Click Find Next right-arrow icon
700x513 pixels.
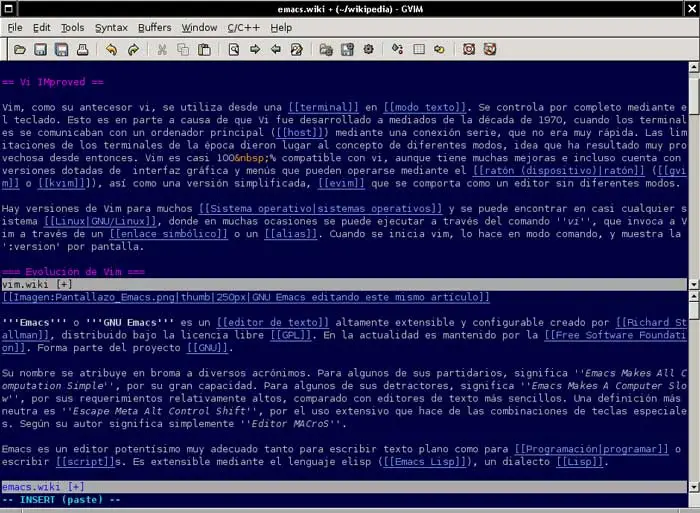pos(255,50)
